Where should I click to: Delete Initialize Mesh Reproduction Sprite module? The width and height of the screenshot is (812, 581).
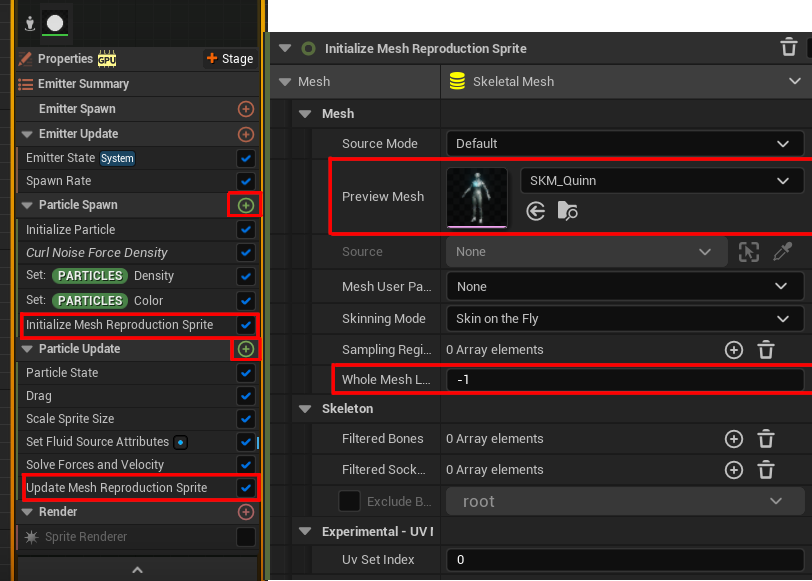point(788,47)
